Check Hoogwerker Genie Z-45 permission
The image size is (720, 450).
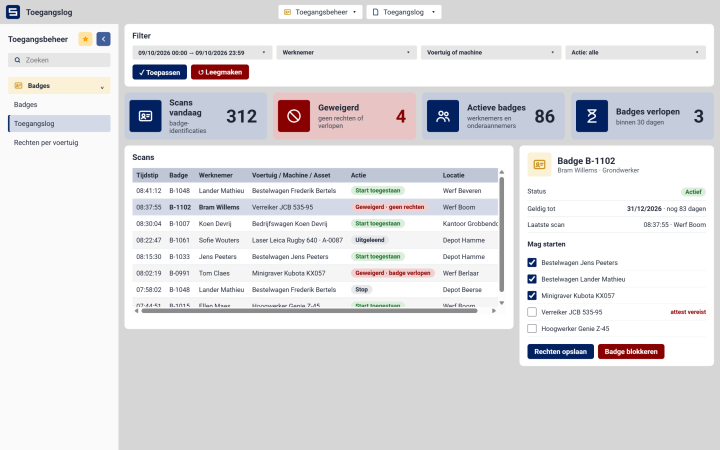click(532, 329)
